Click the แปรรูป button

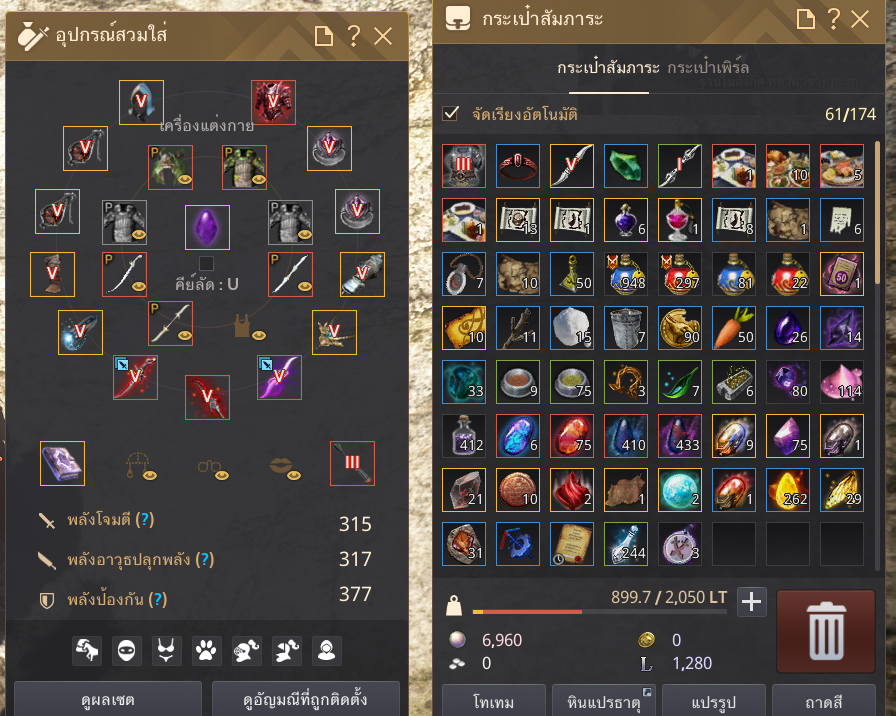pos(713,701)
